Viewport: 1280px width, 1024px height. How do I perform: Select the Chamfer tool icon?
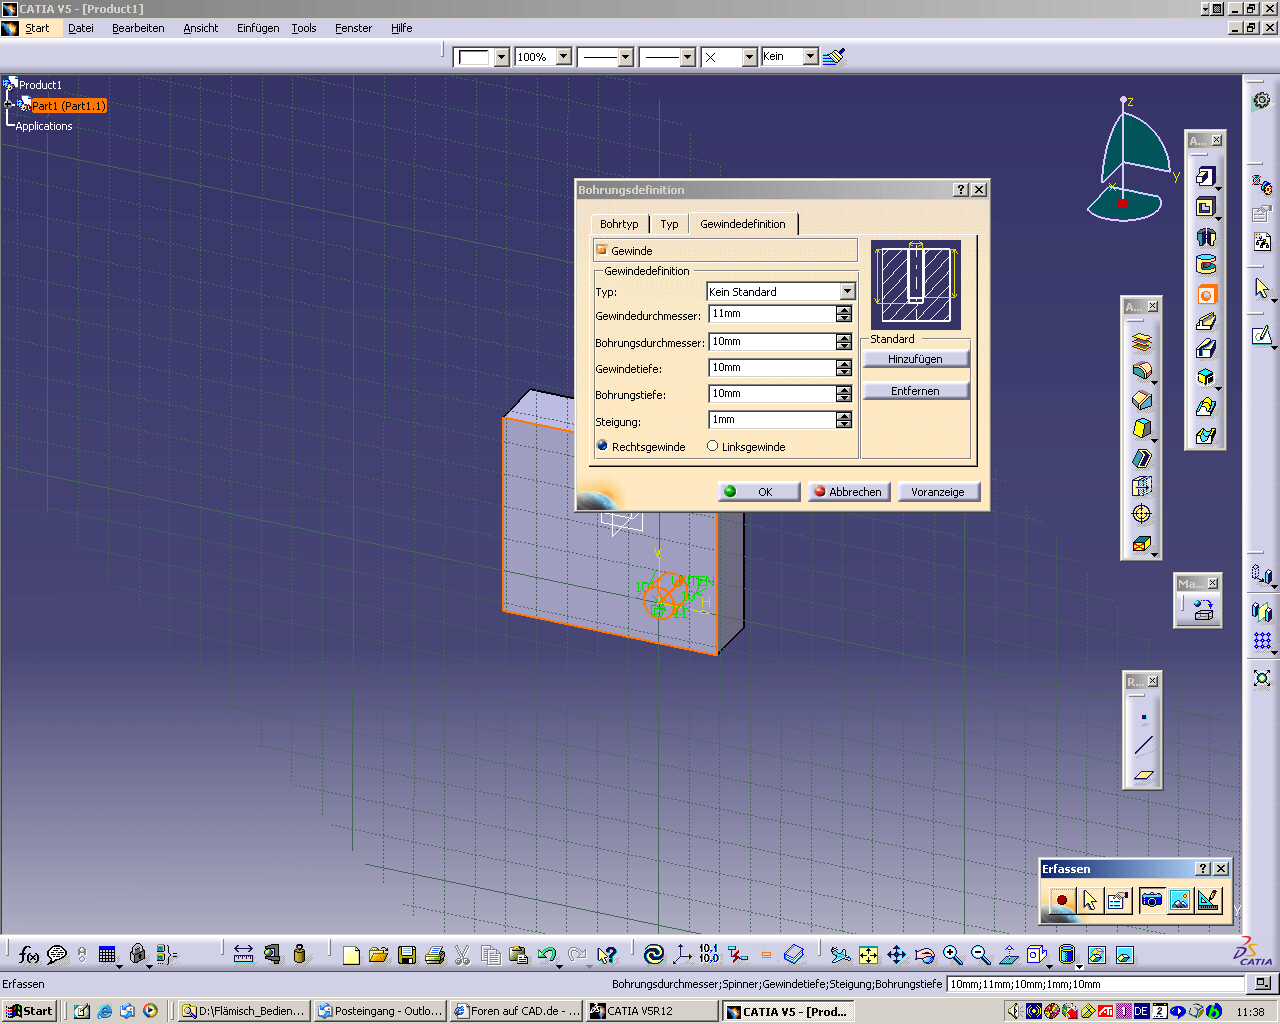1142,400
